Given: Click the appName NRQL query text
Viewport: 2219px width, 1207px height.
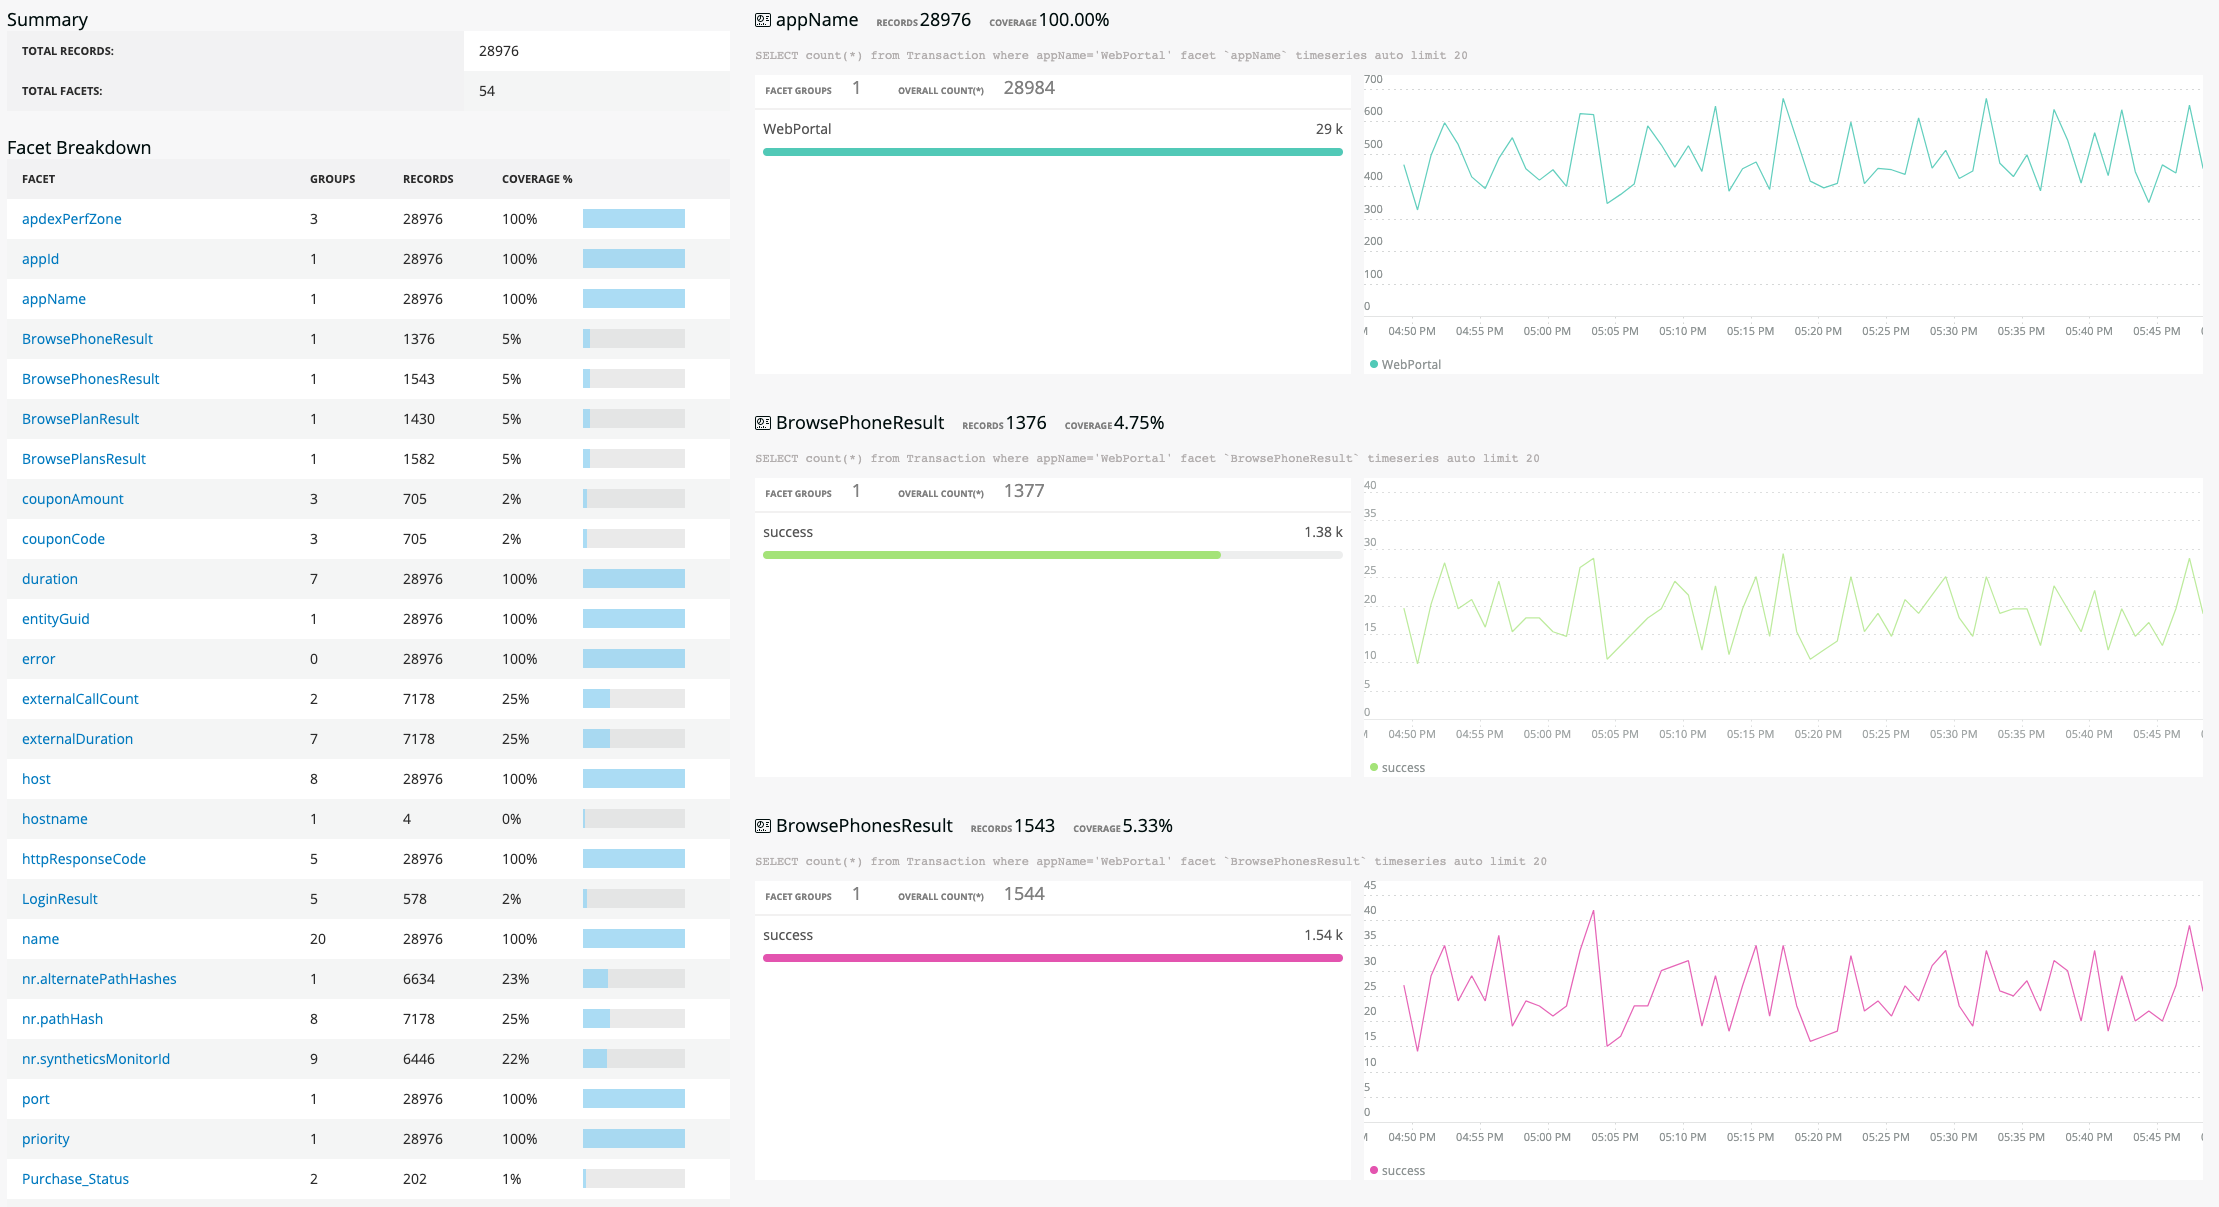Looking at the screenshot, I should pos(1111,56).
